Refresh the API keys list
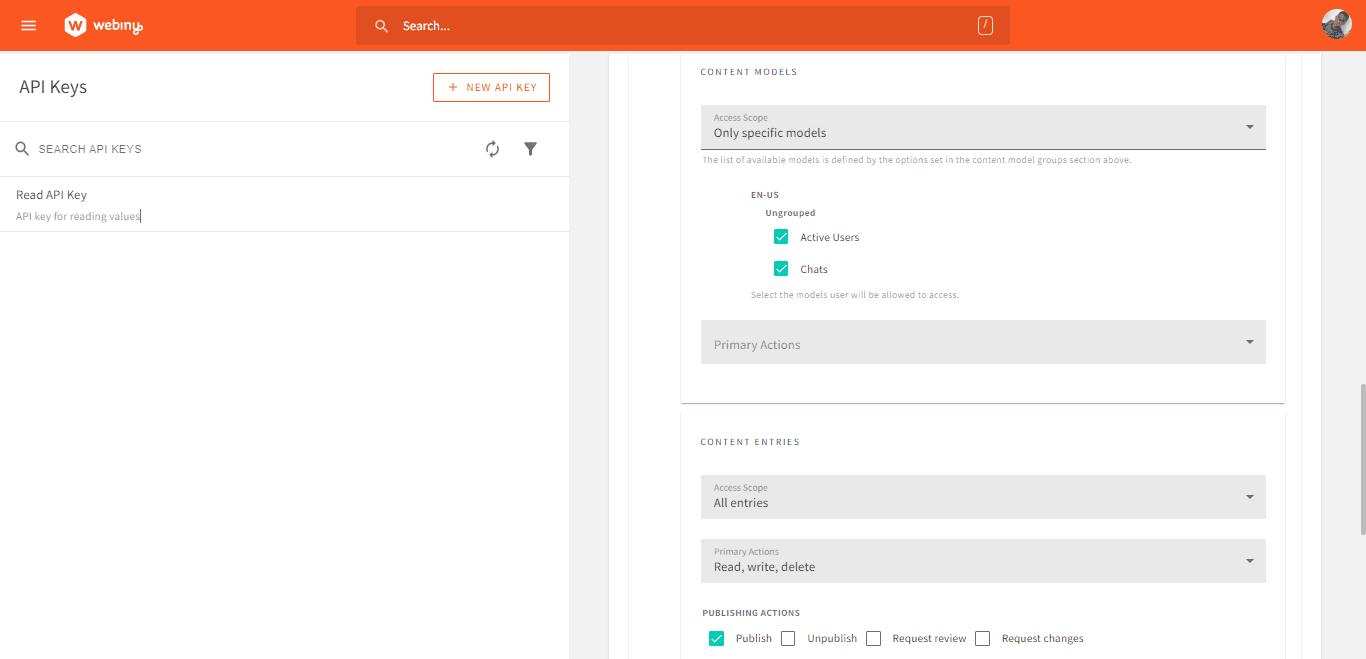The height and width of the screenshot is (659, 1366). click(x=492, y=148)
